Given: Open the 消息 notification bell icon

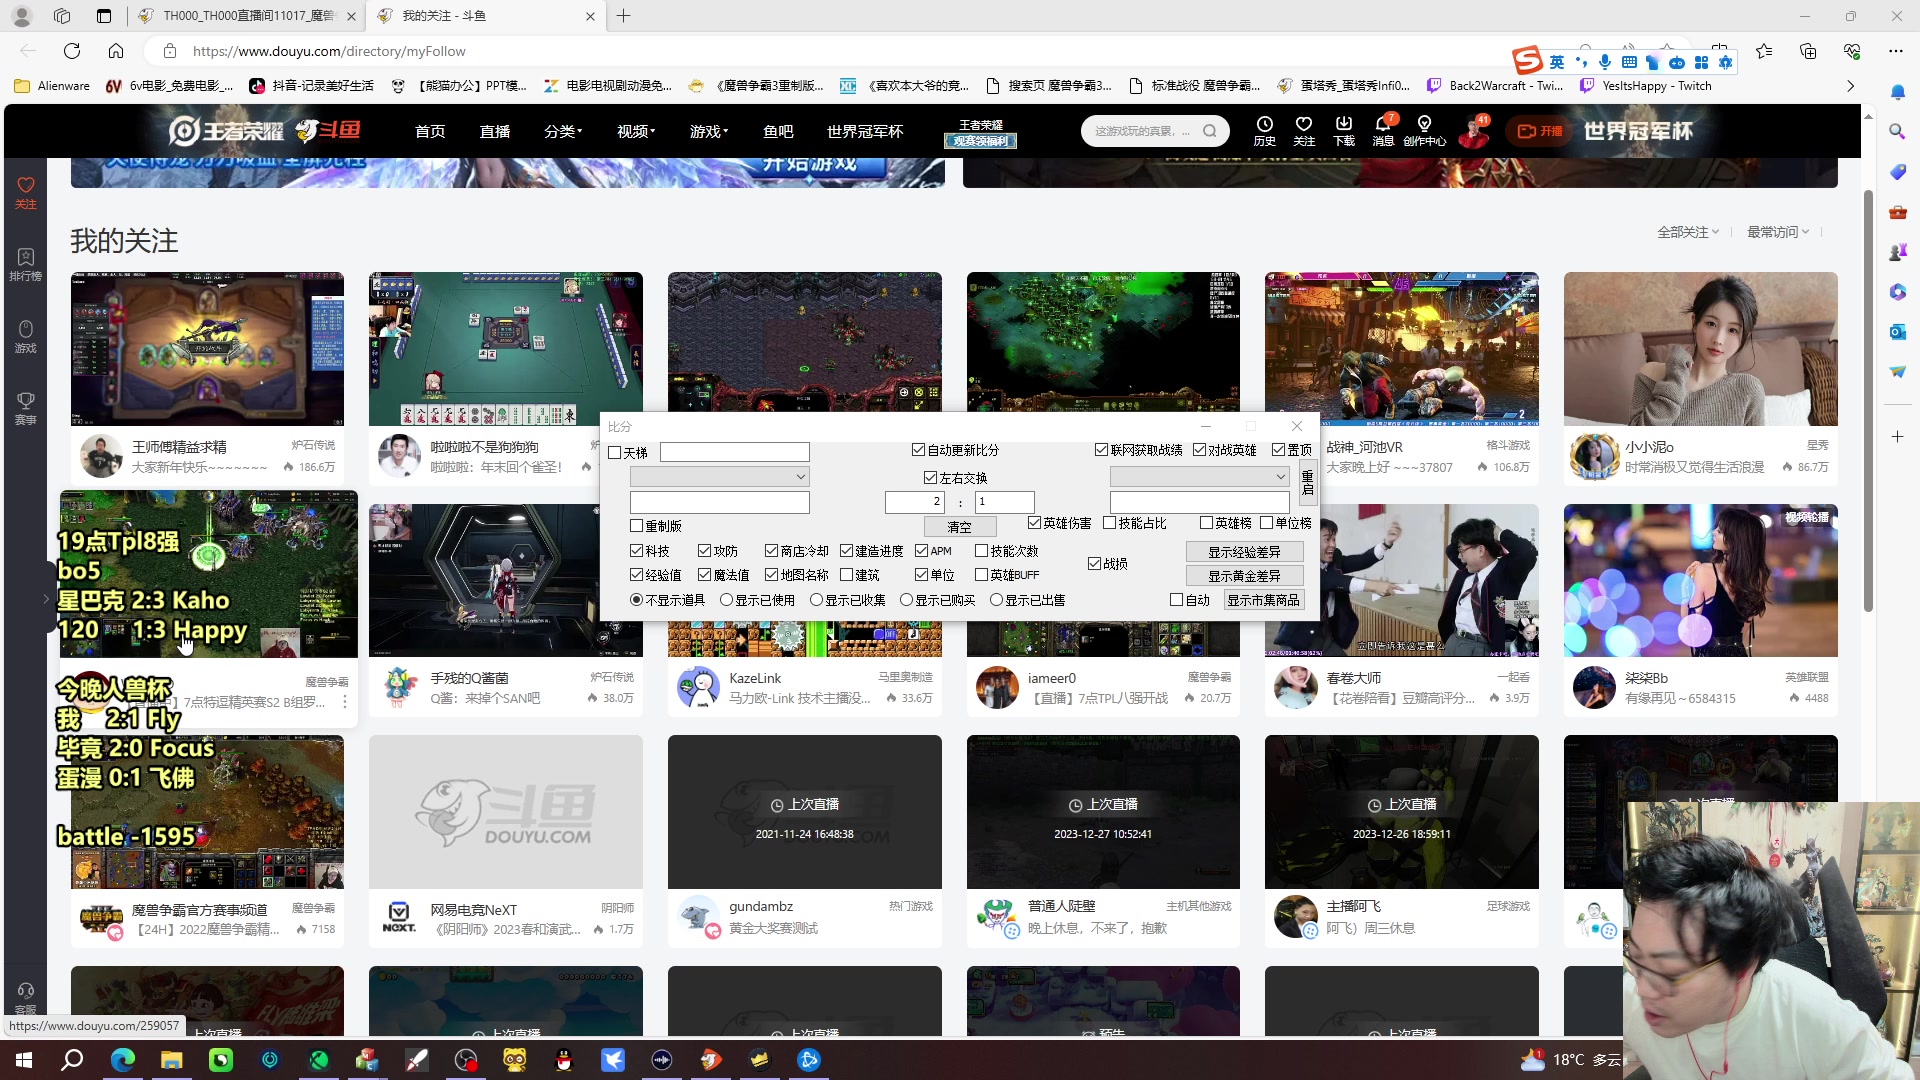Looking at the screenshot, I should point(1383,130).
